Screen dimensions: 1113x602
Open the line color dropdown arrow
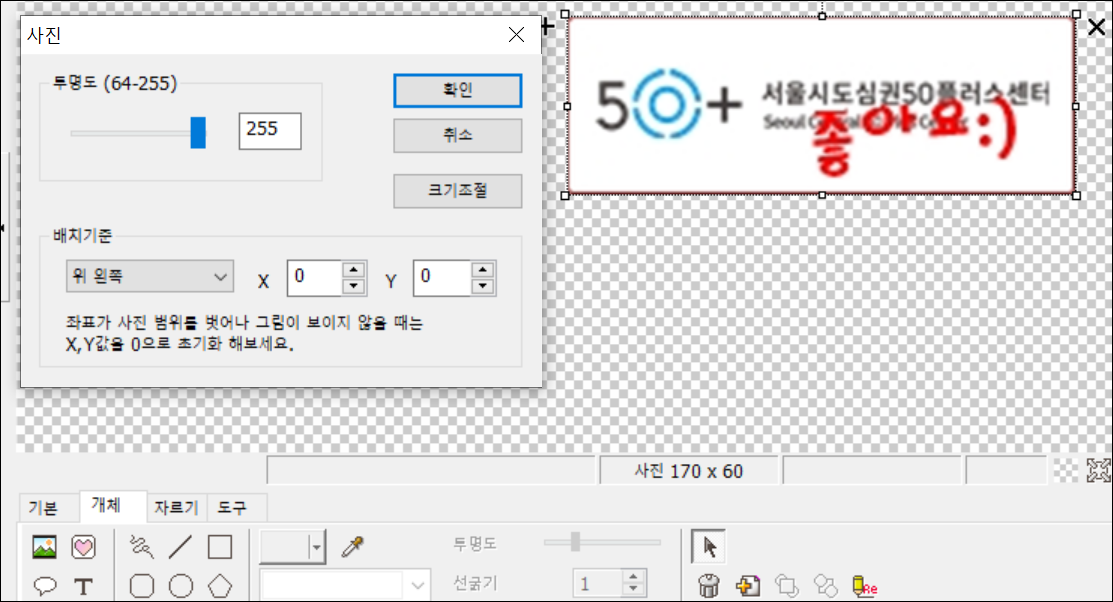click(316, 547)
